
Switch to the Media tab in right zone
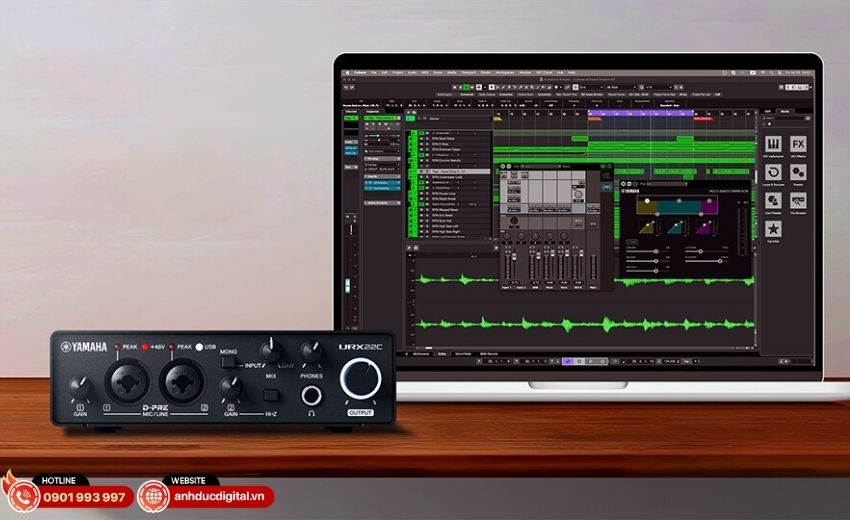[785, 111]
